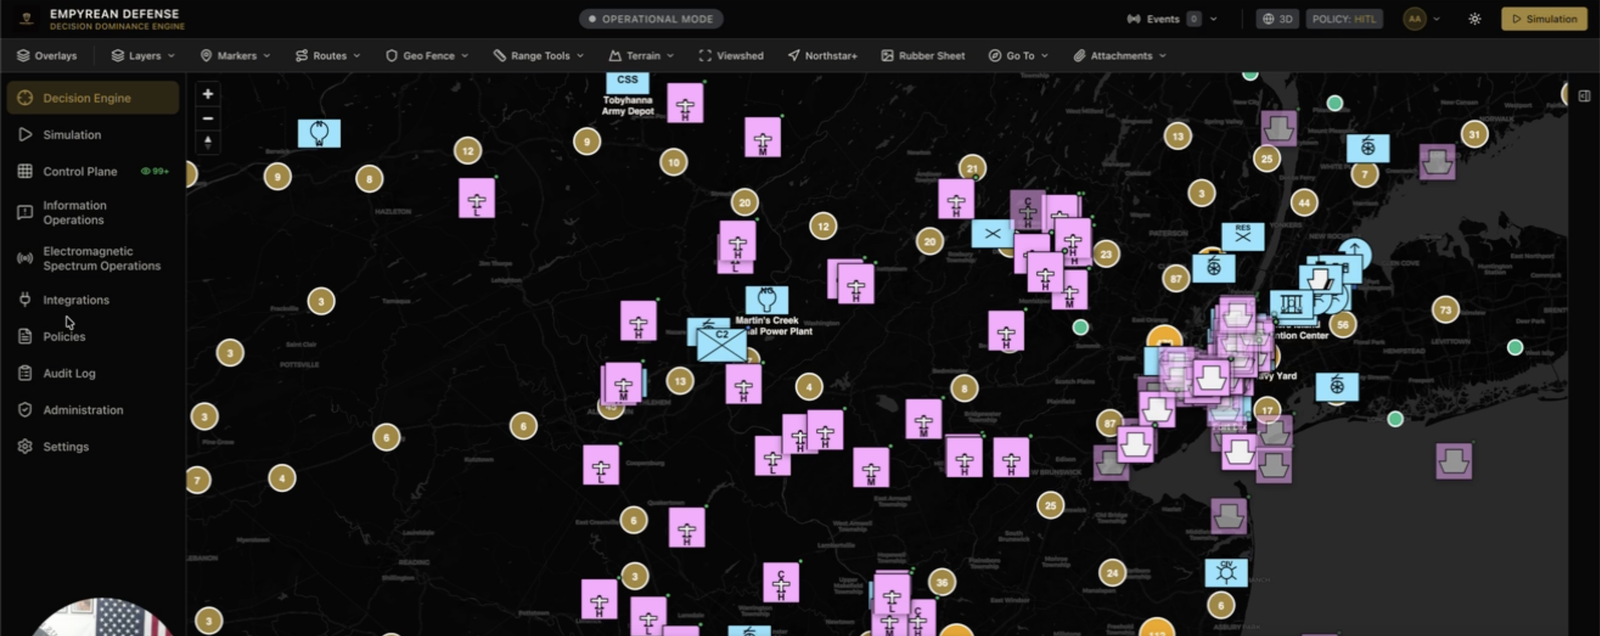Click the cluster marker labeled 31
The image size is (1600, 636).
pos(1474,134)
